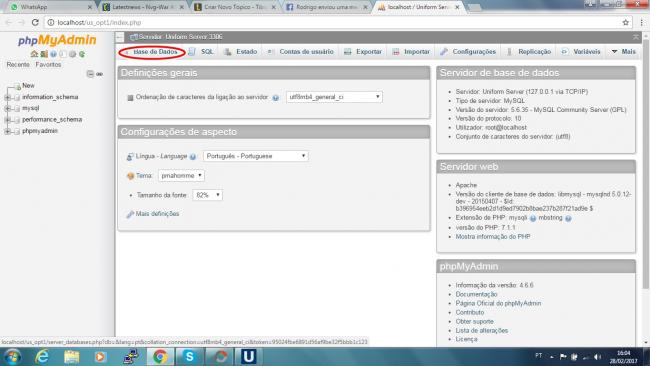The width and height of the screenshot is (650, 366).
Task: Click the green reload navigation panel icon
Action: (x=82, y=54)
